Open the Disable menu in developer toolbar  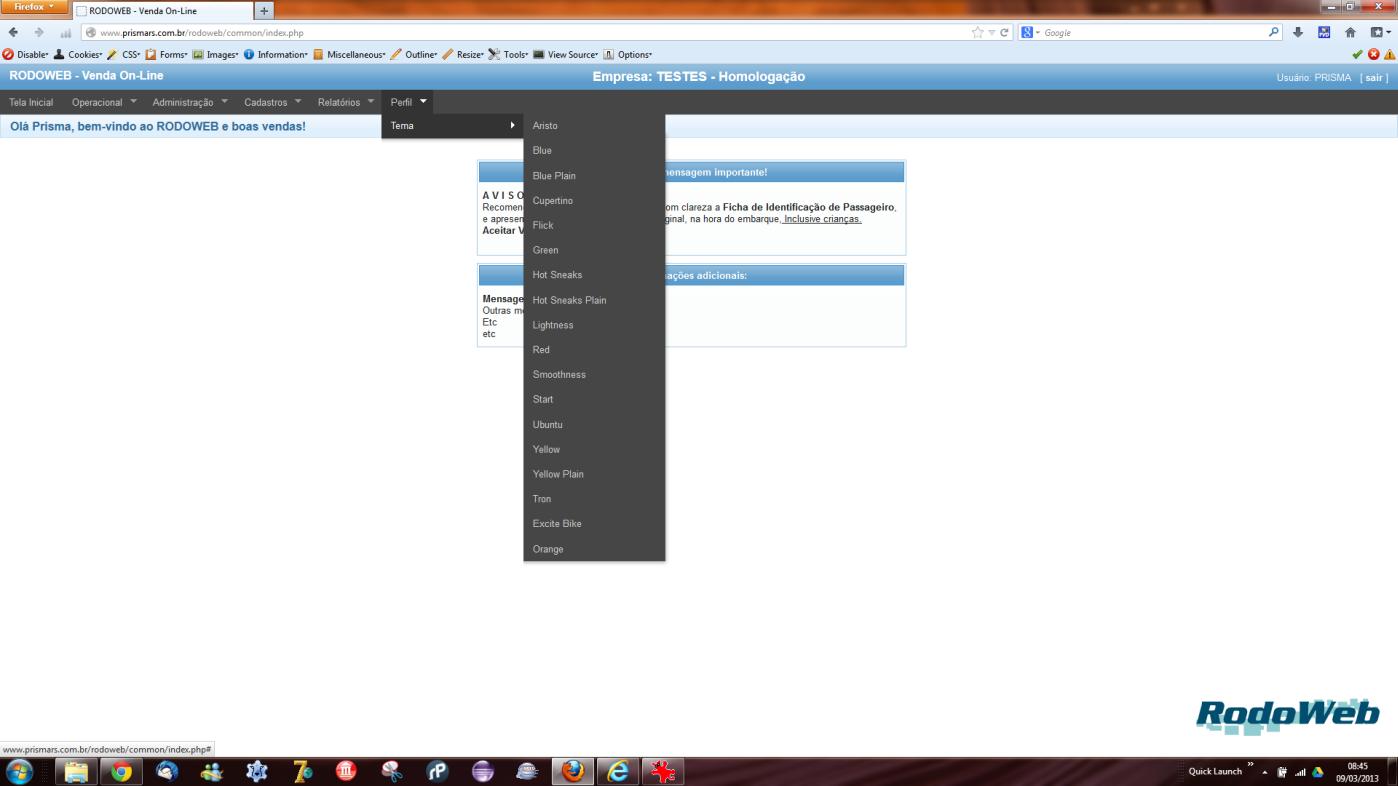tap(27, 55)
